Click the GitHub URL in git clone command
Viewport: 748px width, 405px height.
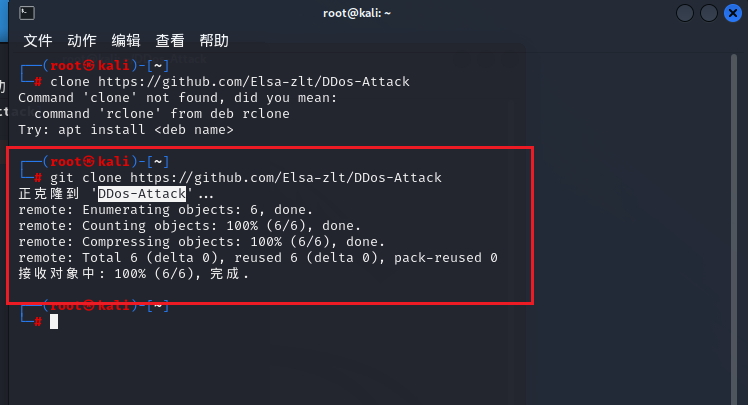pyautogui.click(x=286, y=177)
